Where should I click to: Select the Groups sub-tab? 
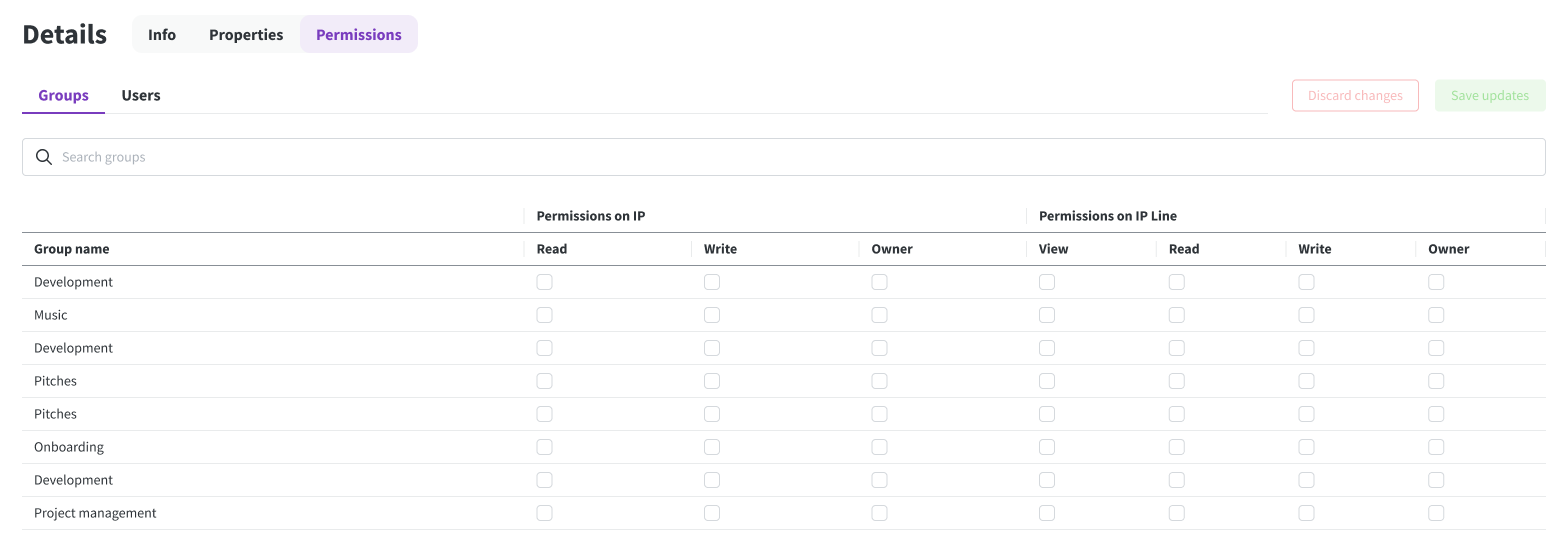pos(63,95)
